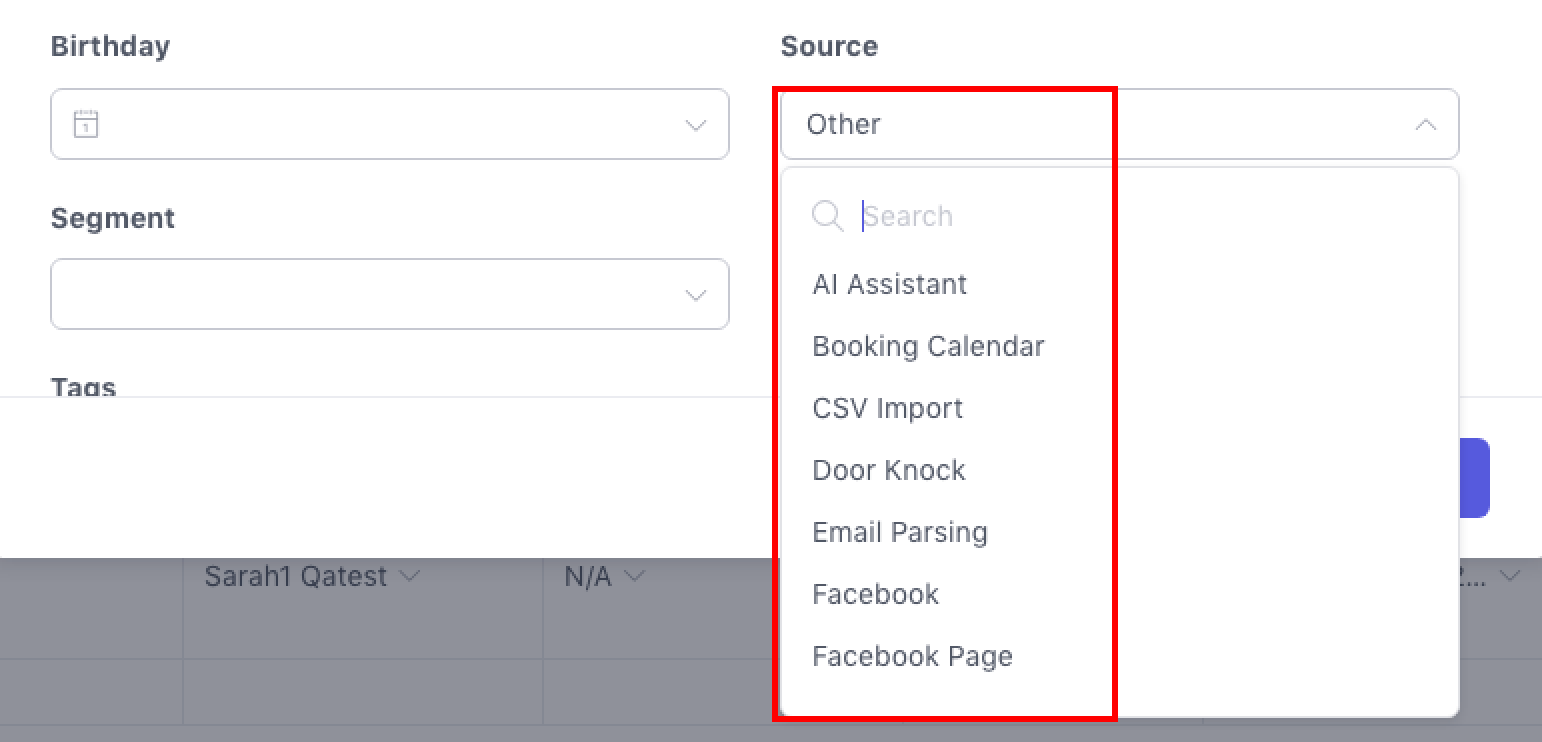Screen dimensions: 1542x742
Task: Collapse the Source dropdown with its up chevron
Action: 1426,125
